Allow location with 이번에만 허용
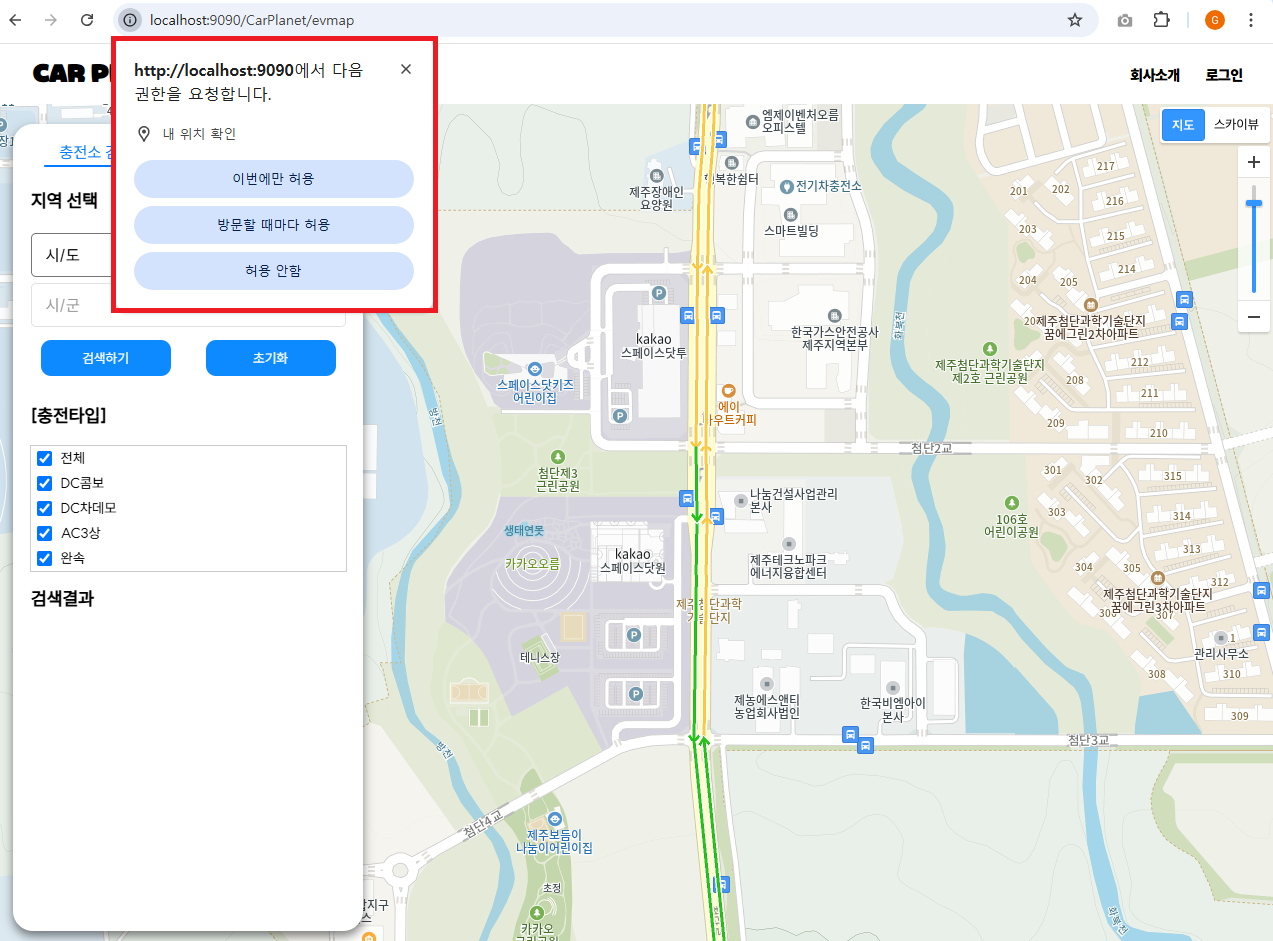This screenshot has width=1273, height=941. pyautogui.click(x=274, y=179)
